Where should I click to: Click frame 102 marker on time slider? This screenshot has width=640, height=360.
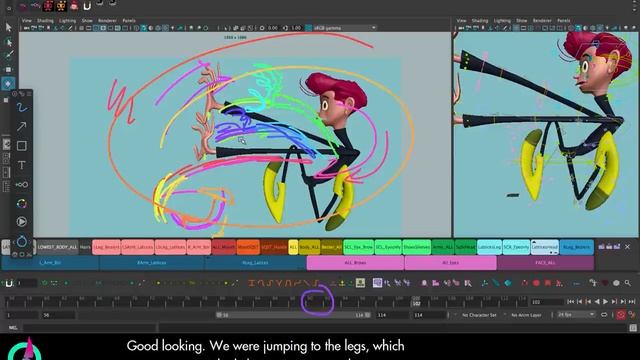pyautogui.click(x=416, y=302)
